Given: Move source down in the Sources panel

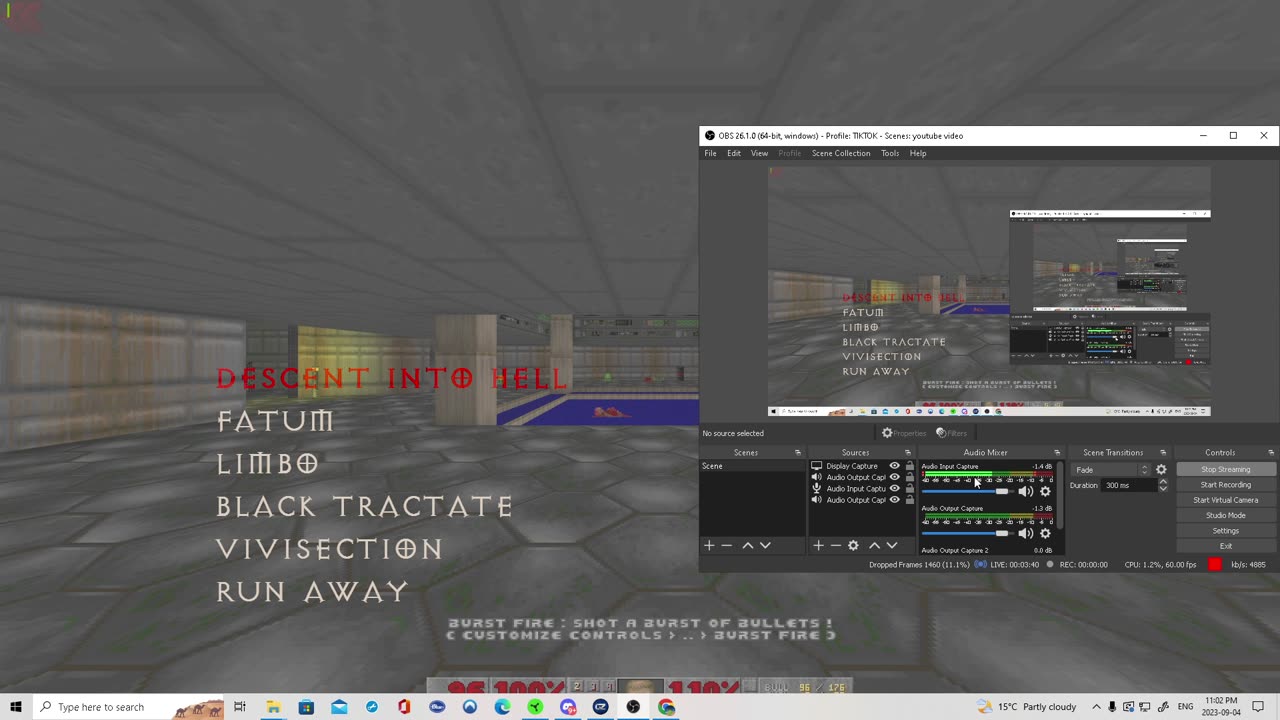Looking at the screenshot, I should click(x=892, y=545).
